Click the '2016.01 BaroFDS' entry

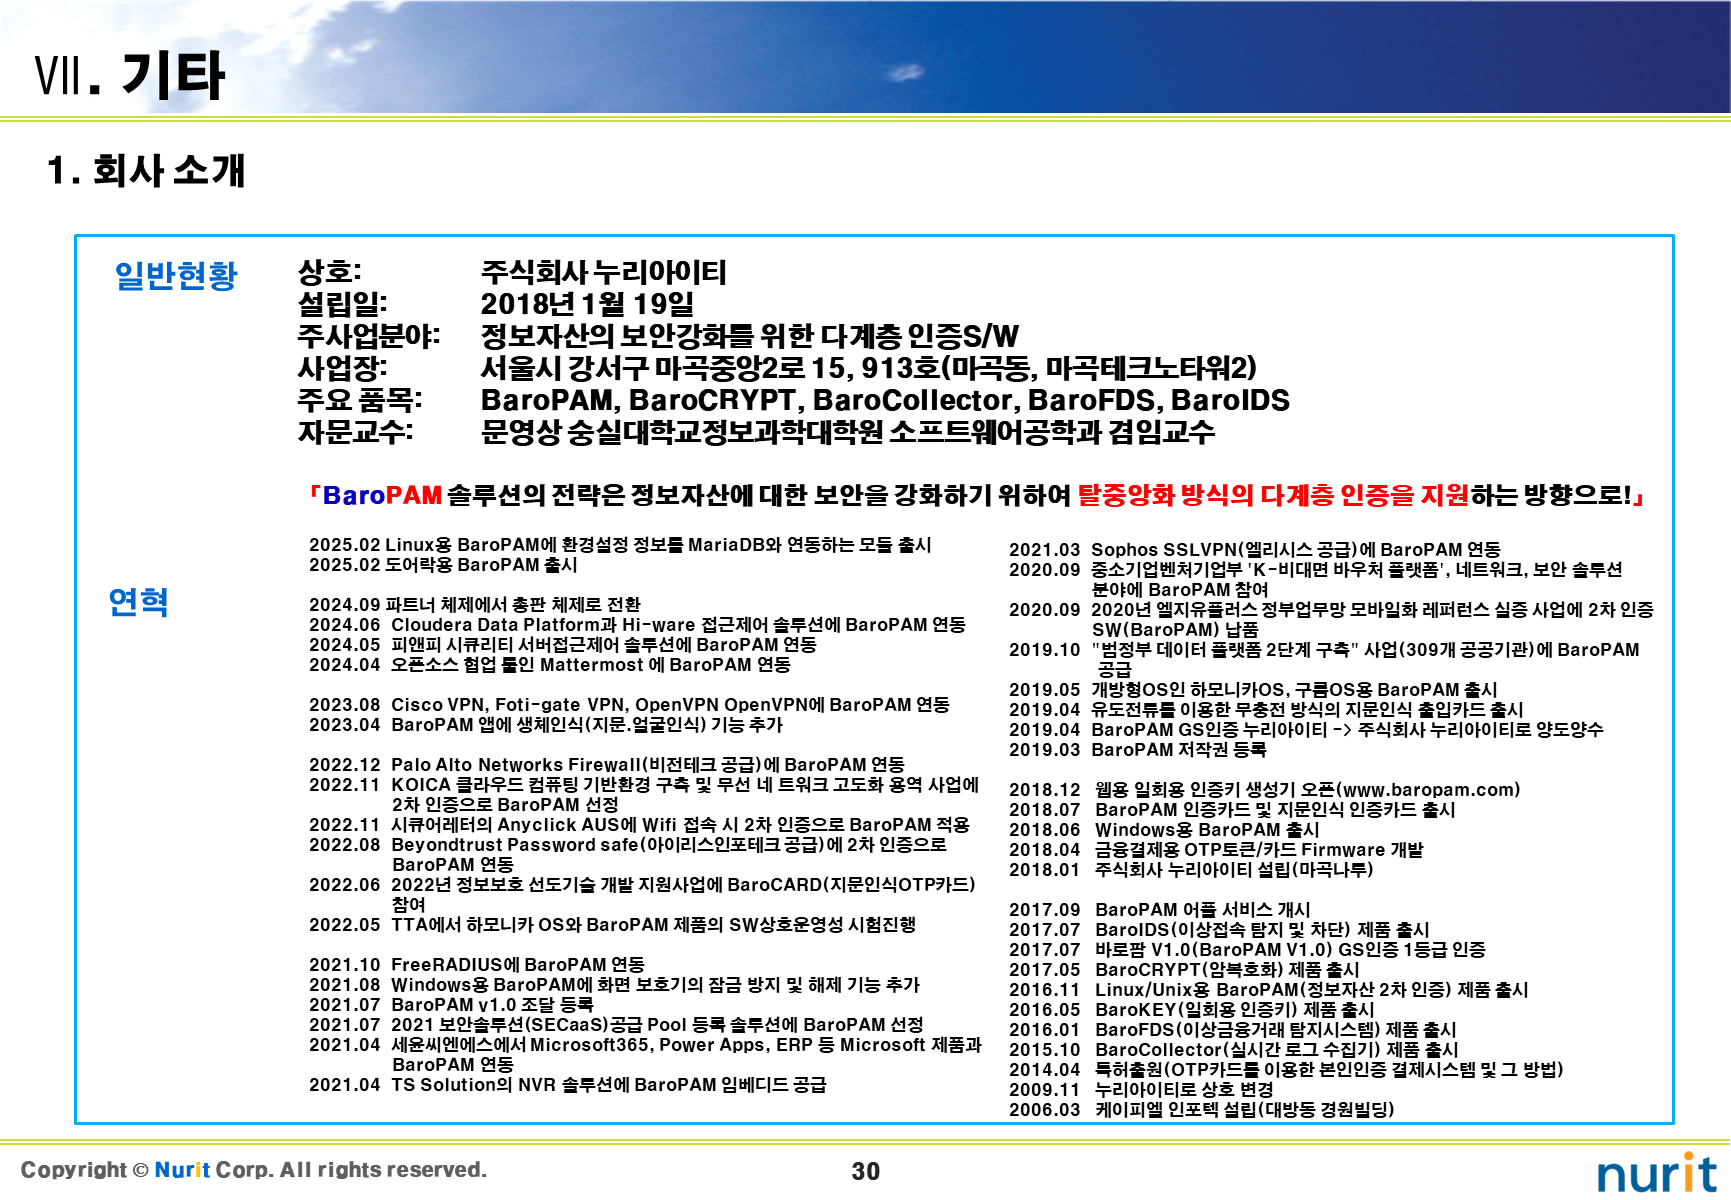pos(1233,1030)
